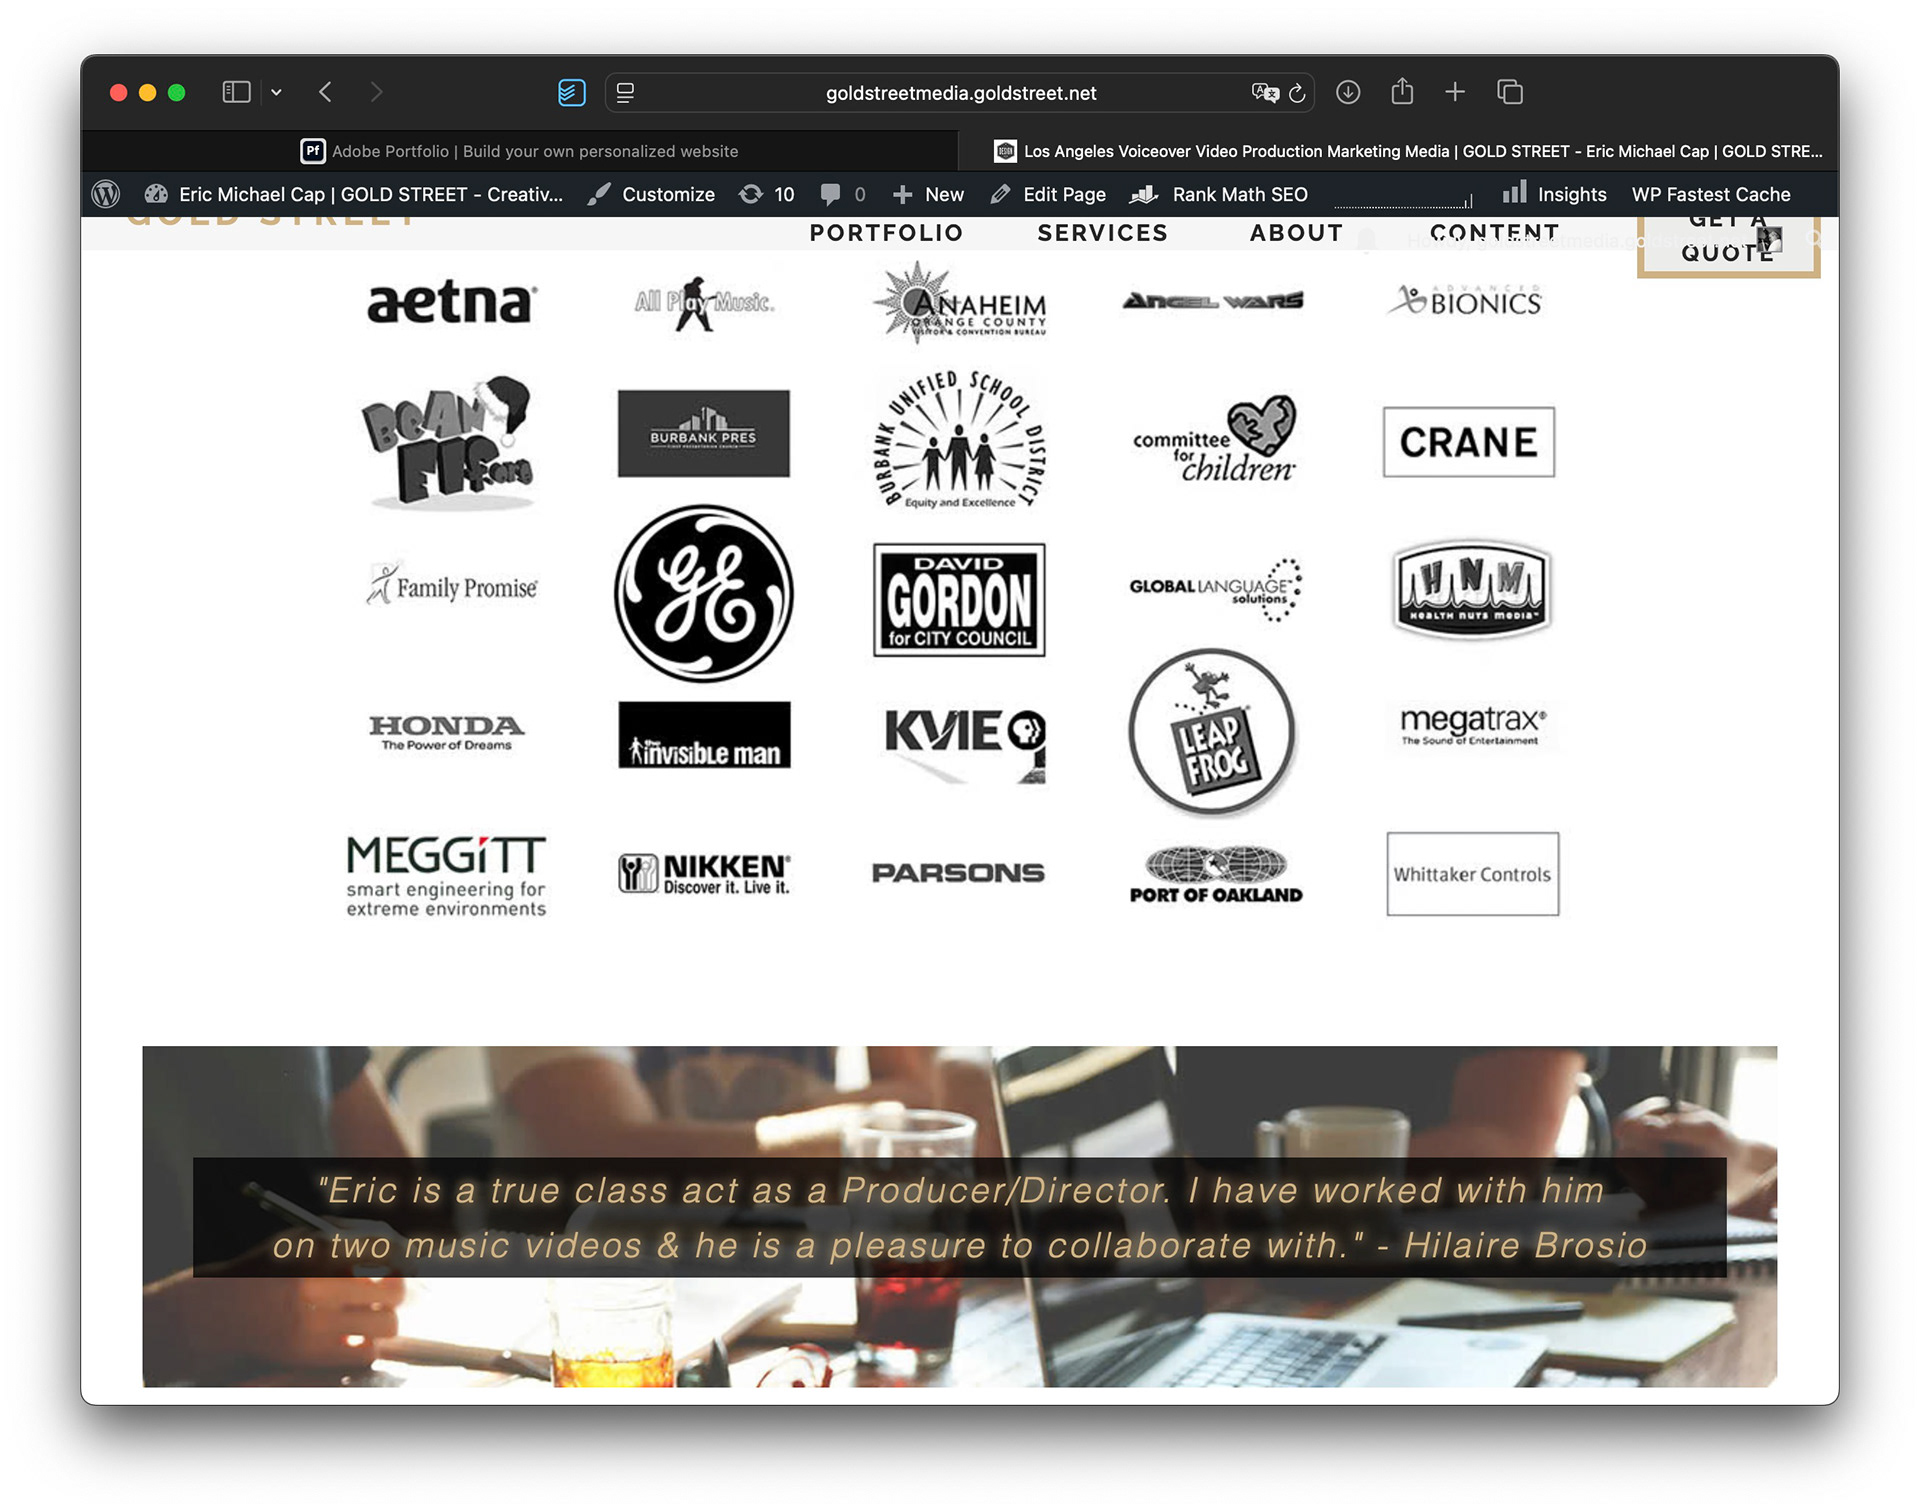Go back to the previous page

point(325,92)
